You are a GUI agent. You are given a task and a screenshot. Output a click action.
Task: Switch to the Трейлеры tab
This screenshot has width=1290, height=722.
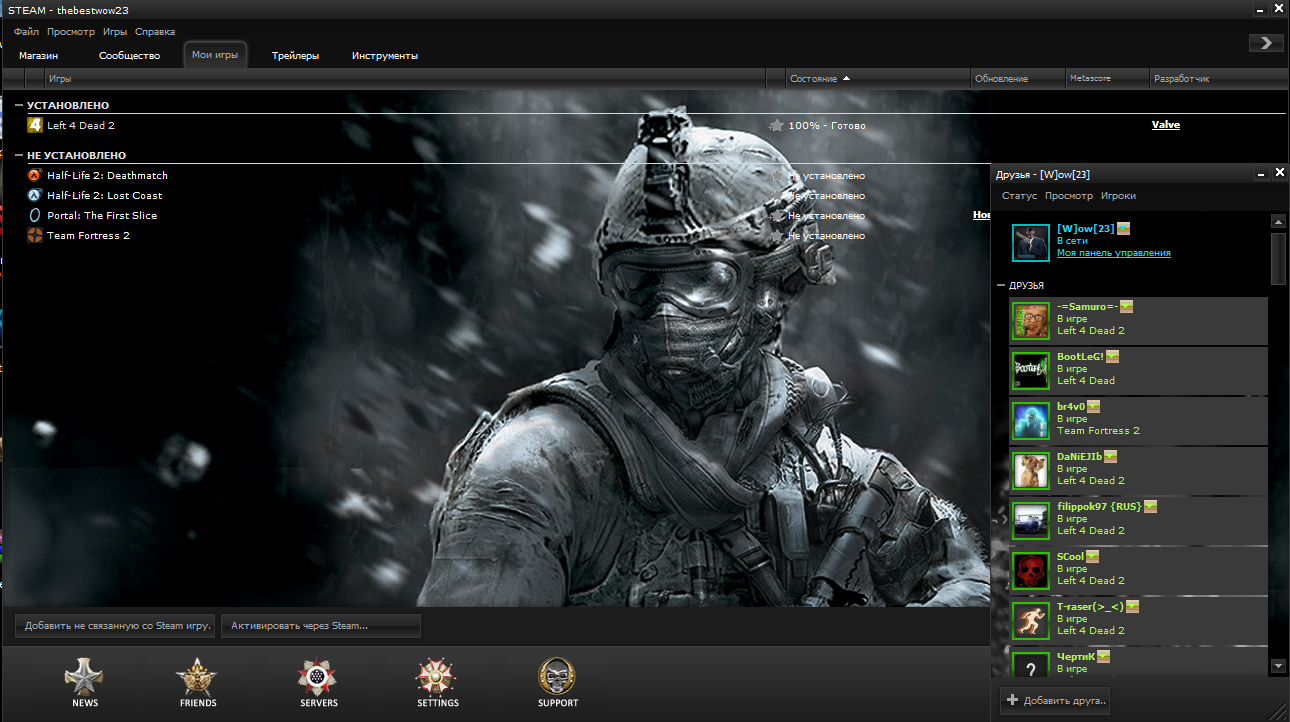point(295,56)
